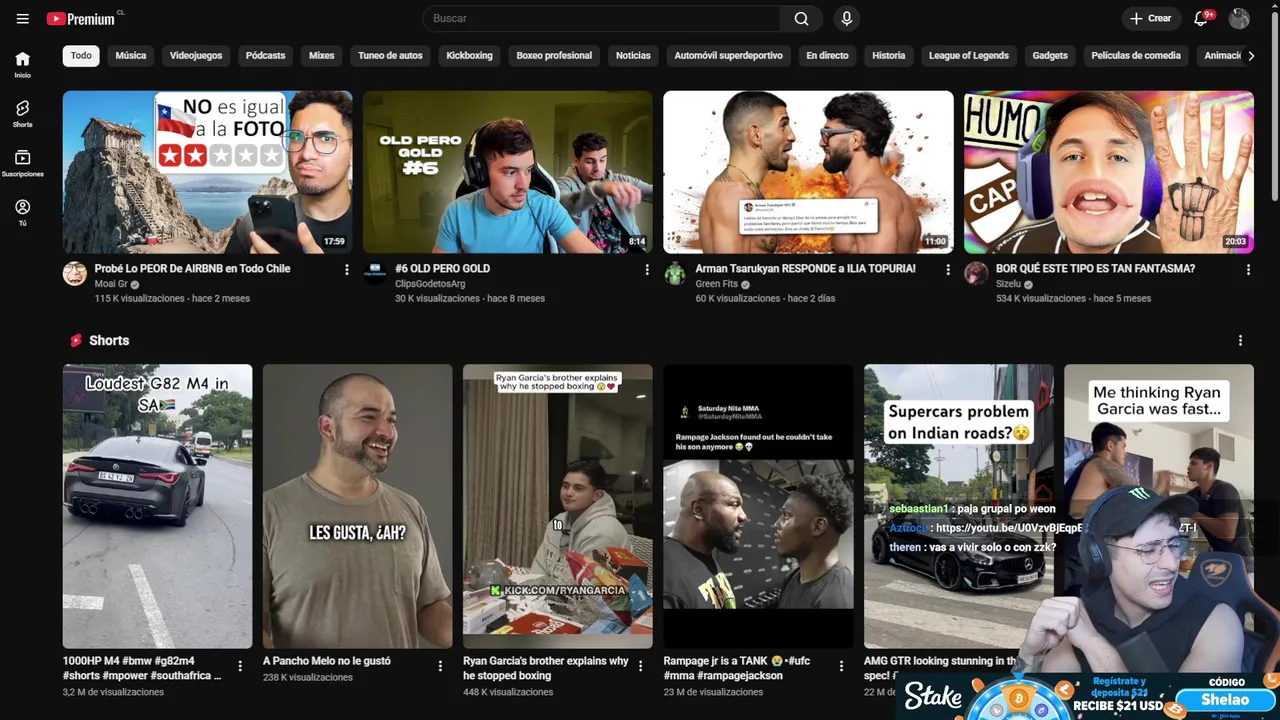The height and width of the screenshot is (720, 1280).
Task: Select the Mixes filter chip
Action: [322, 56]
